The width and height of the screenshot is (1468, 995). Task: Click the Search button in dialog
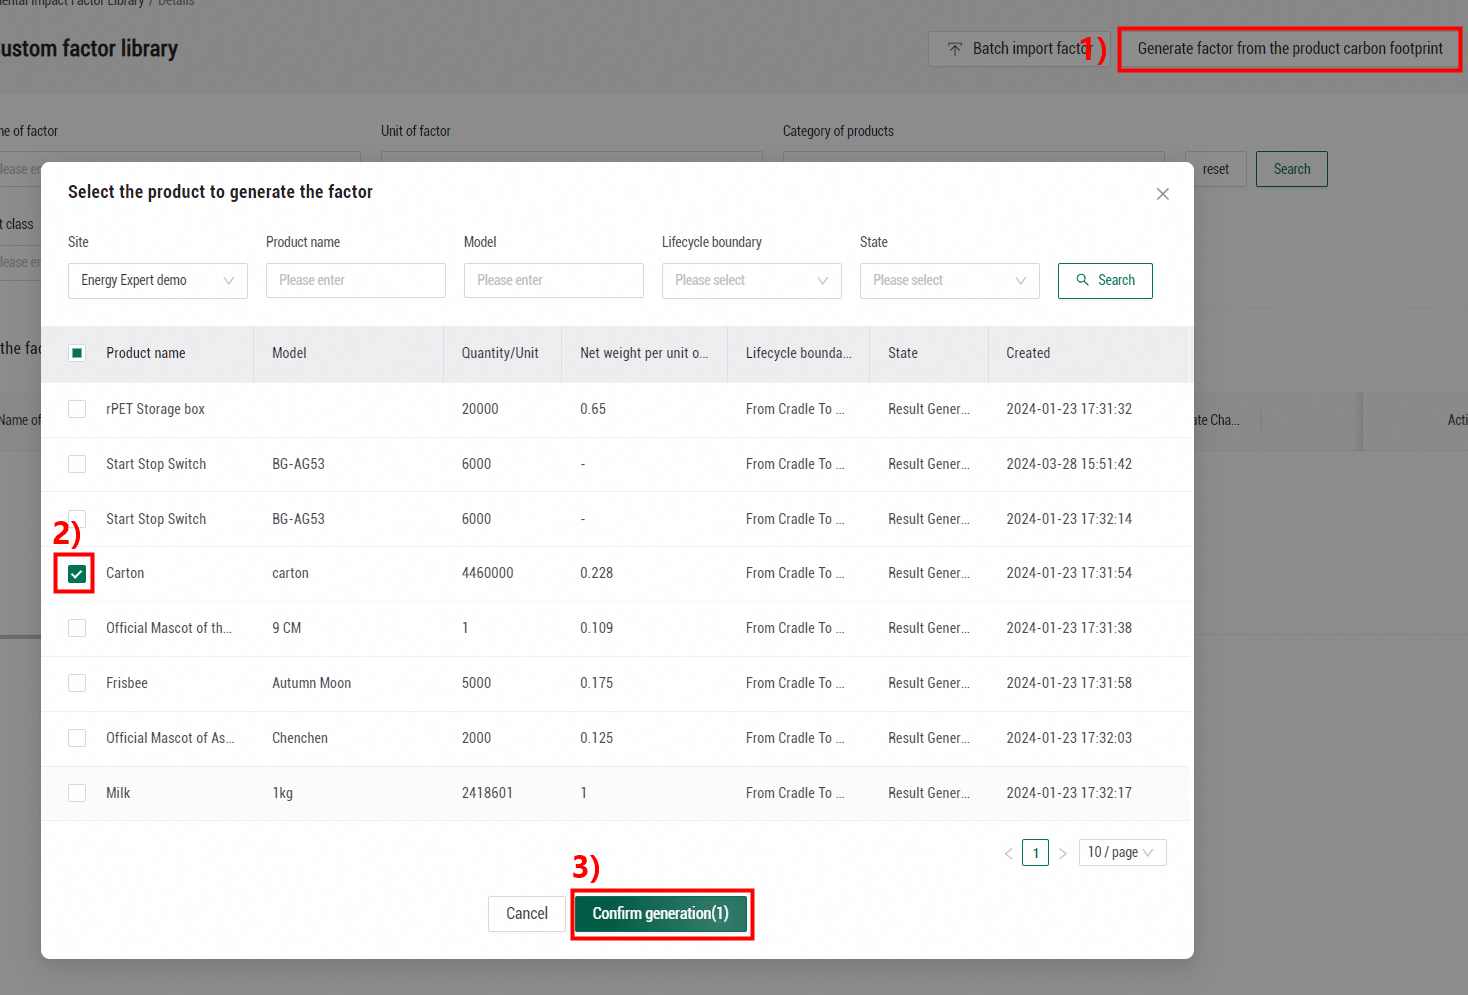click(x=1105, y=281)
